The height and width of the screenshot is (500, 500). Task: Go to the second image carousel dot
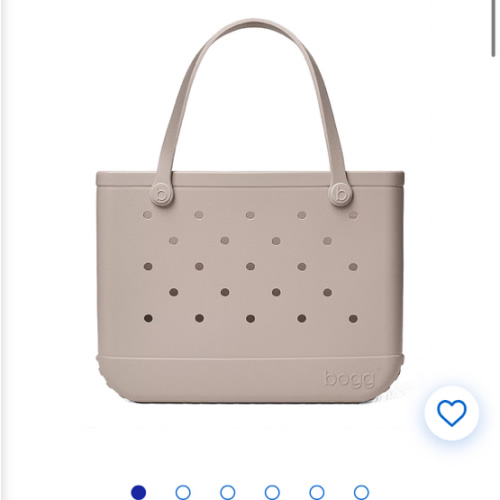(183, 492)
